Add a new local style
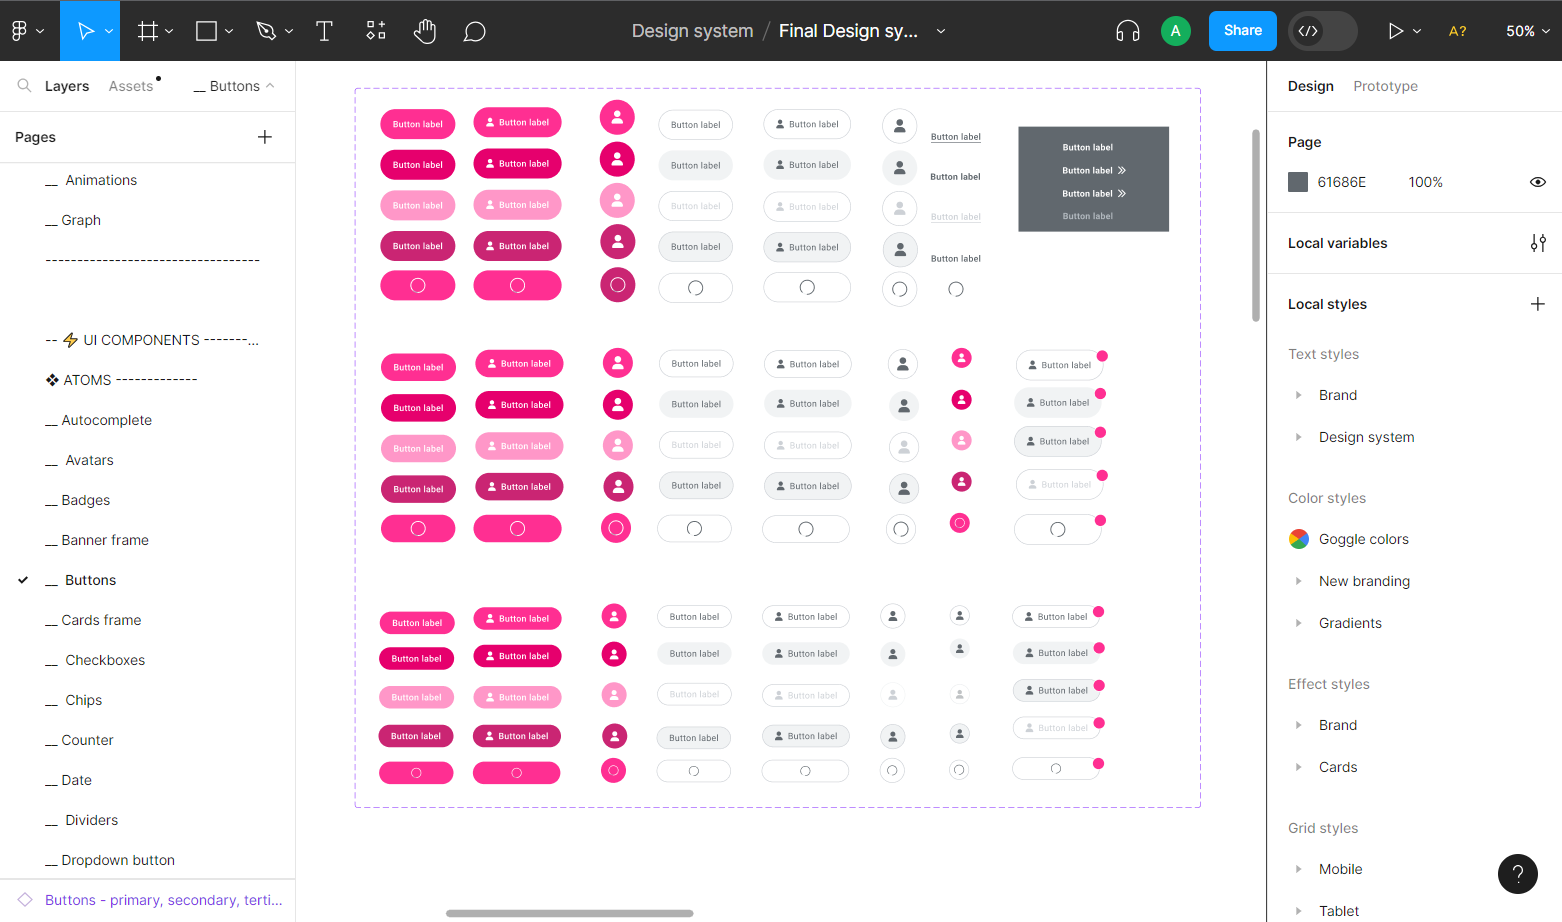The width and height of the screenshot is (1562, 922). 1538,304
